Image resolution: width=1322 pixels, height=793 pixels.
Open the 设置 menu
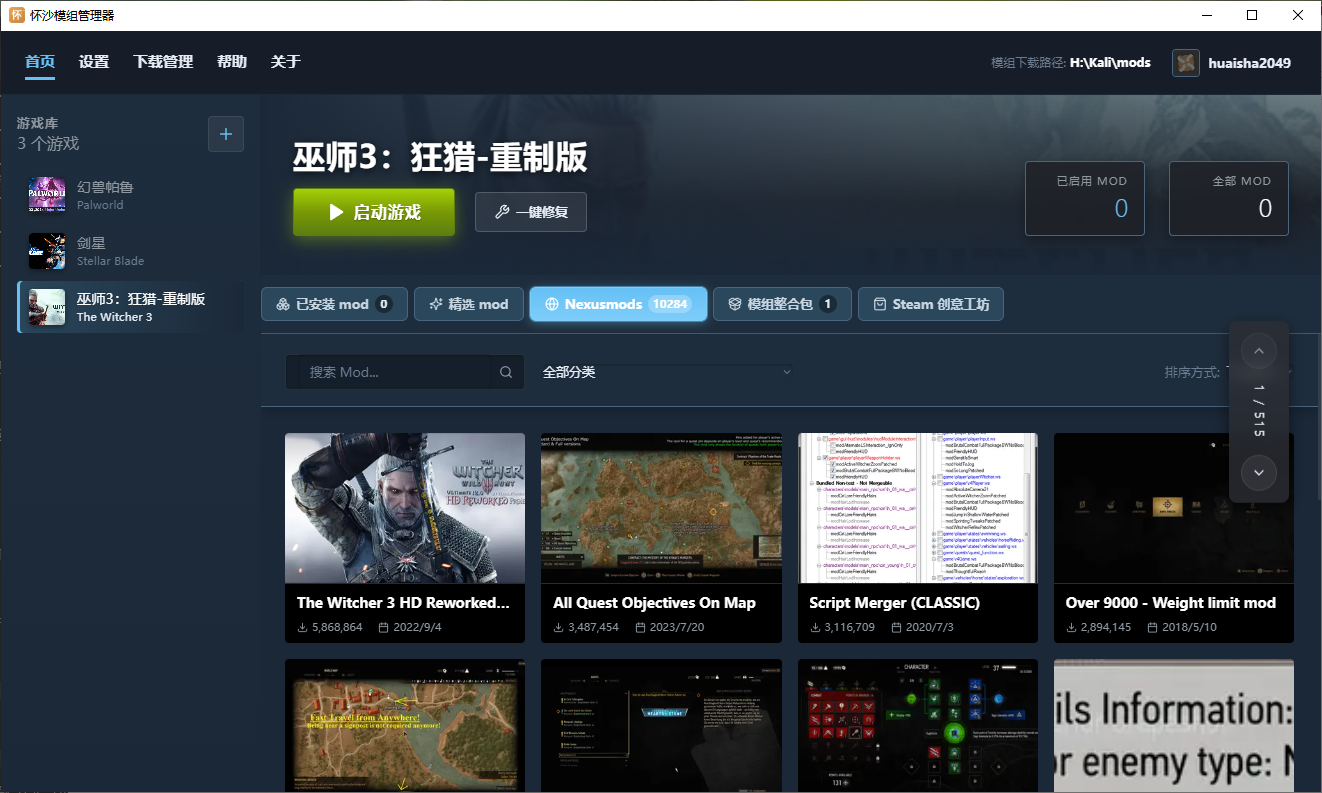point(94,62)
